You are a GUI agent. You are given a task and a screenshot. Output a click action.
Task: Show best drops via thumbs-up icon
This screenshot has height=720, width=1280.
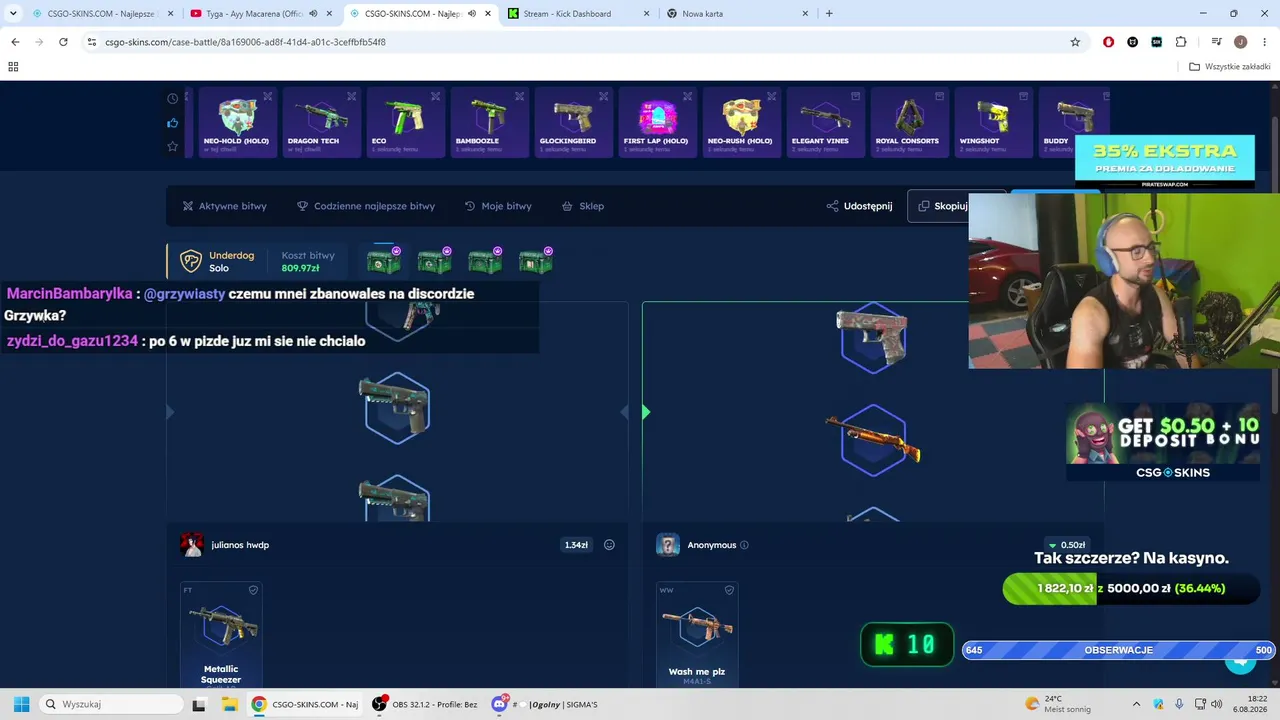click(173, 123)
